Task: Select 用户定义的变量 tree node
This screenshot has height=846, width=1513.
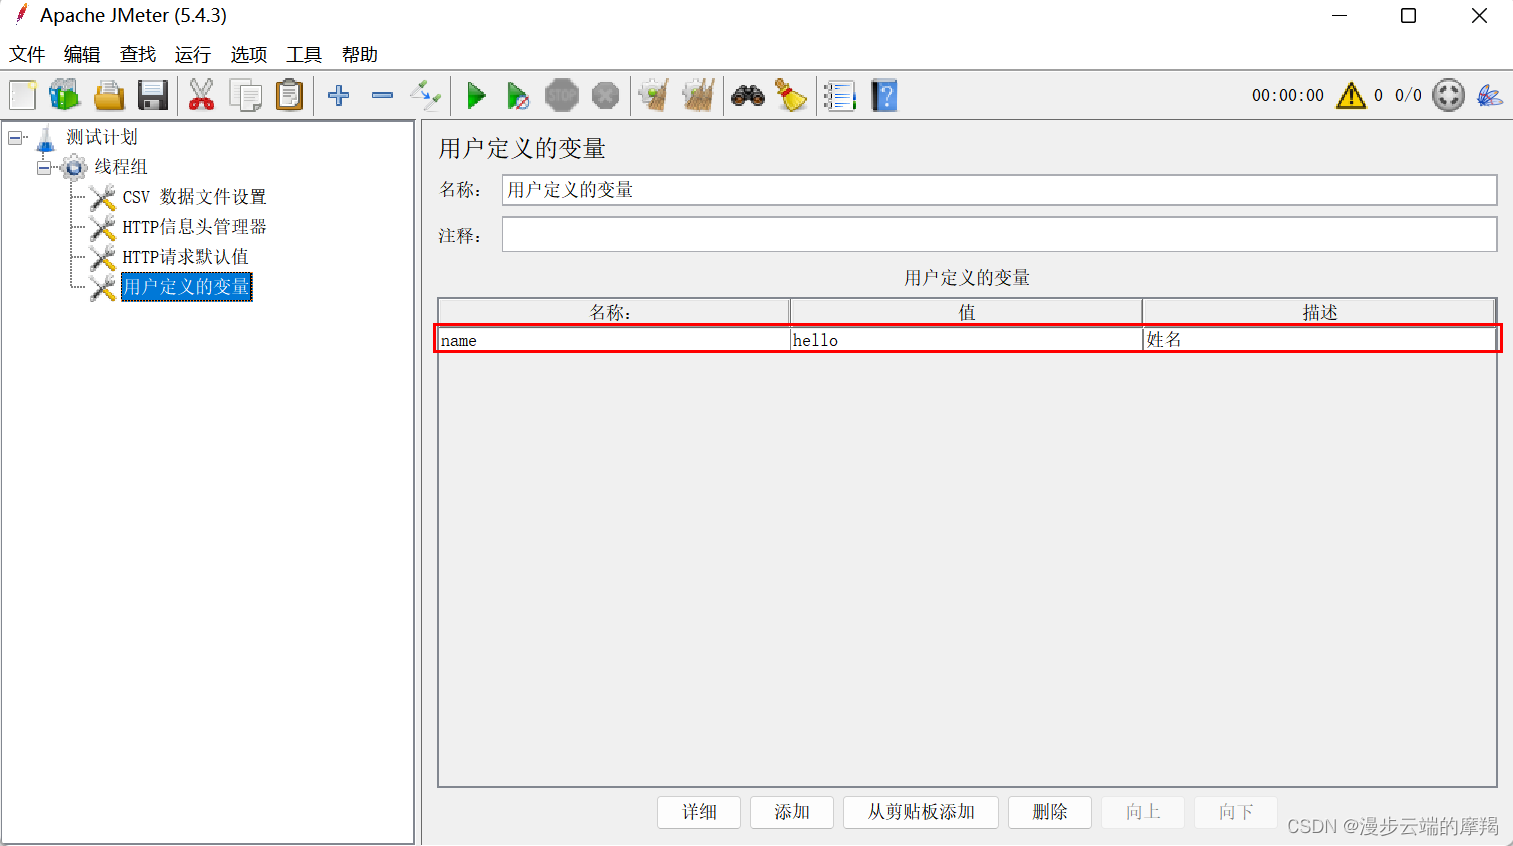Action: click(x=186, y=287)
